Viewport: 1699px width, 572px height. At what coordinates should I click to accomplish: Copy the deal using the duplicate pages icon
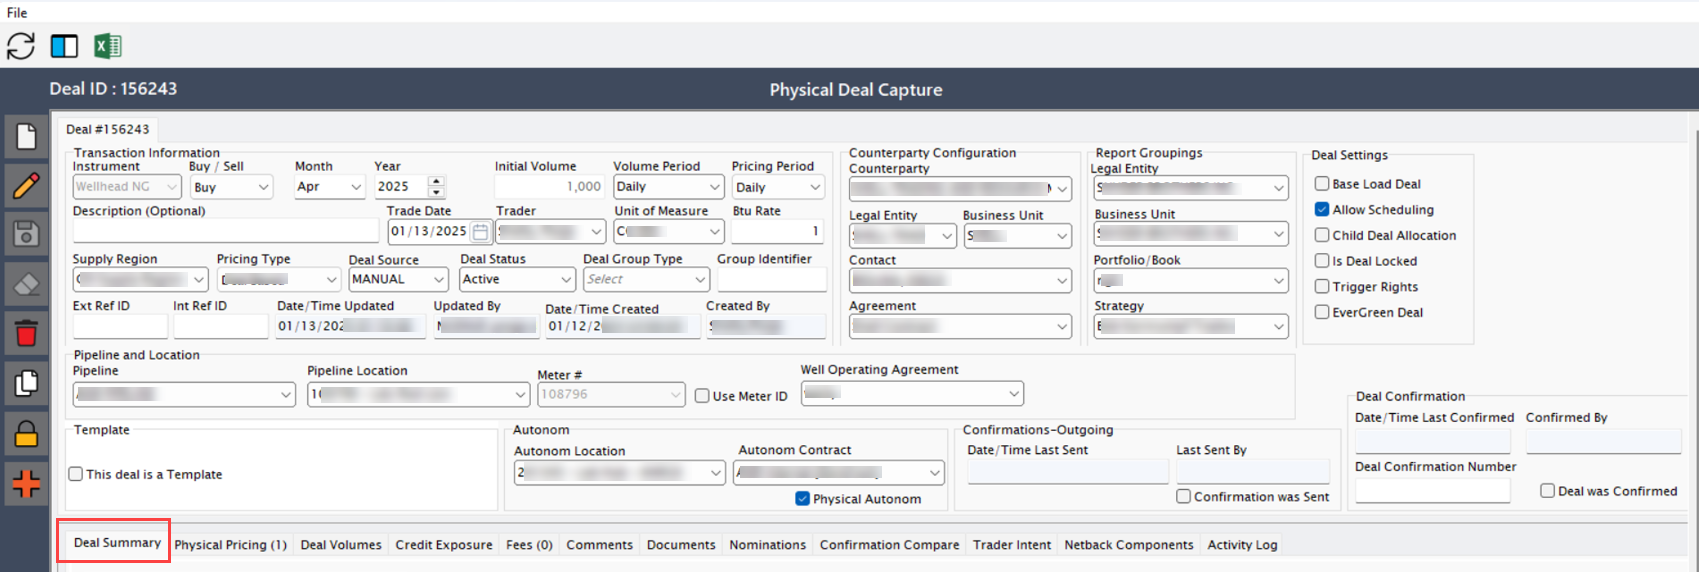pos(26,383)
